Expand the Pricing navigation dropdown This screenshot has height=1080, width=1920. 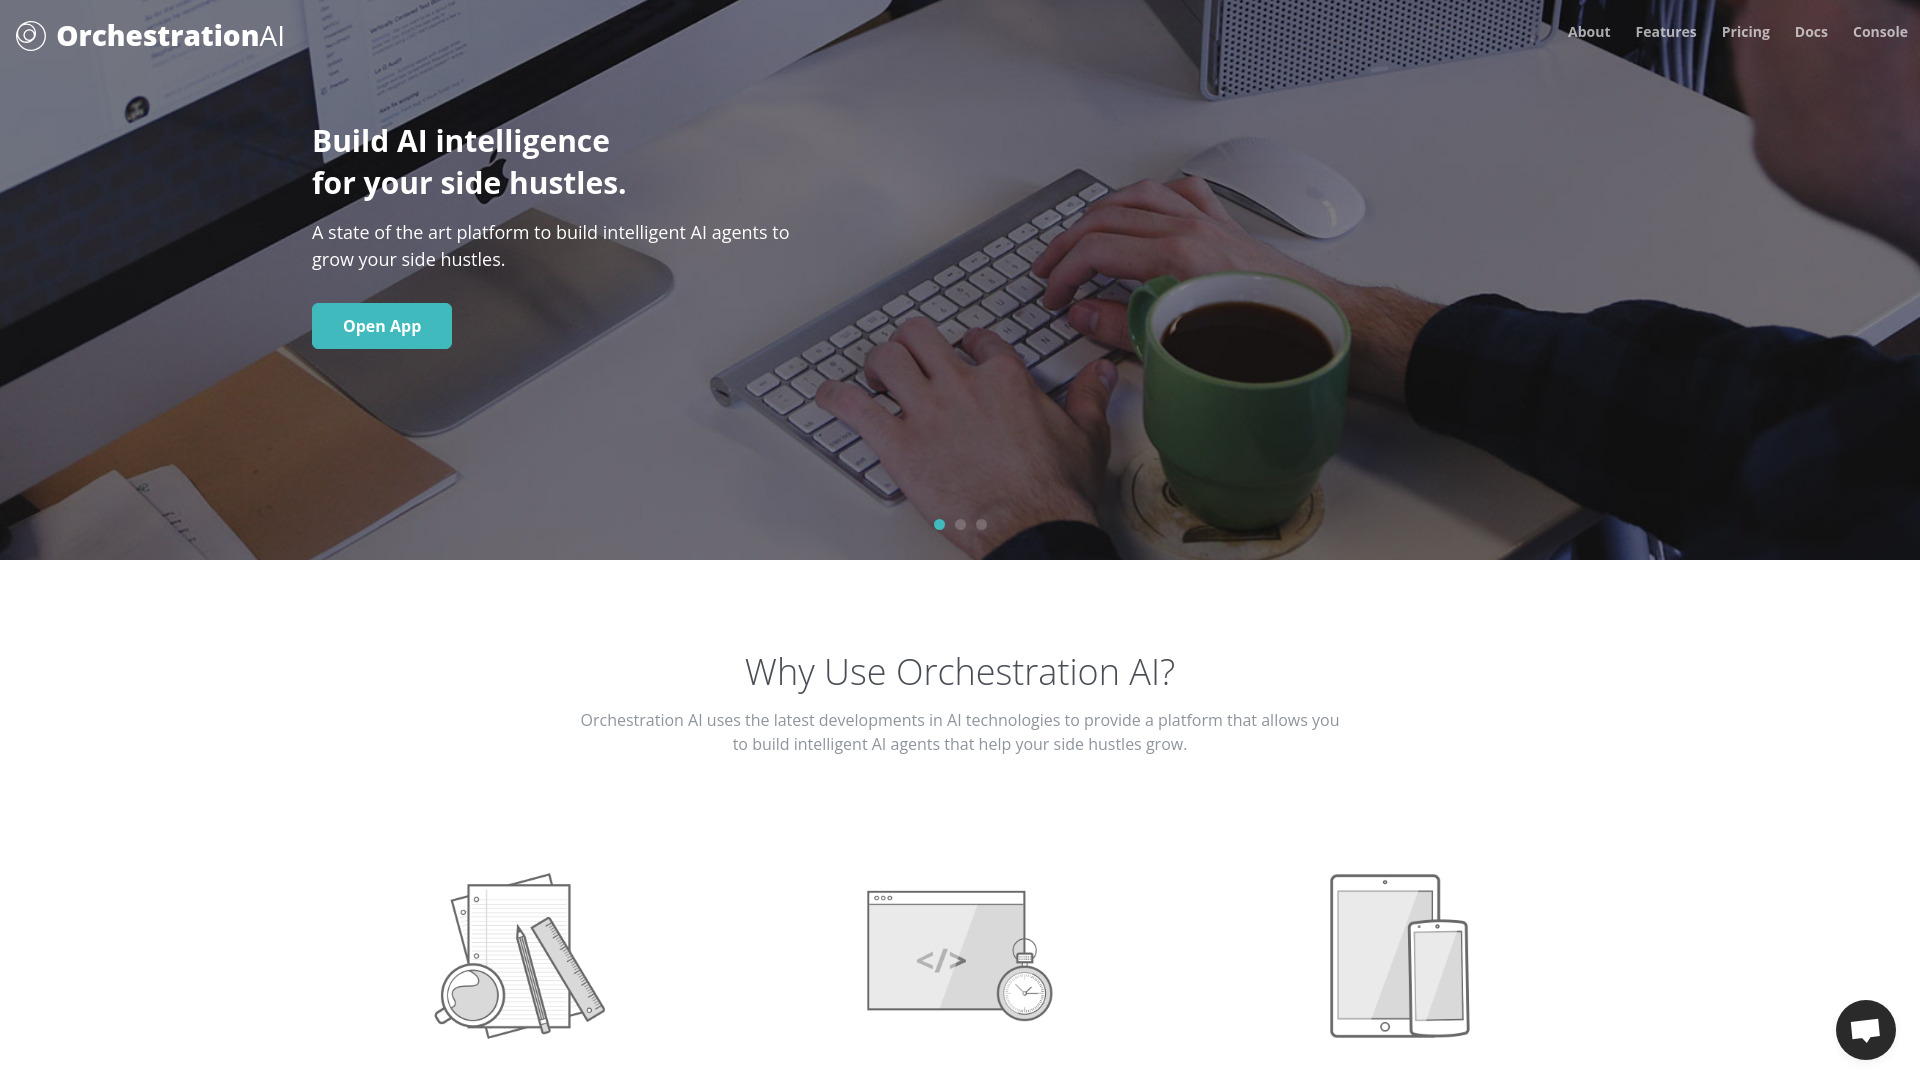pos(1746,32)
